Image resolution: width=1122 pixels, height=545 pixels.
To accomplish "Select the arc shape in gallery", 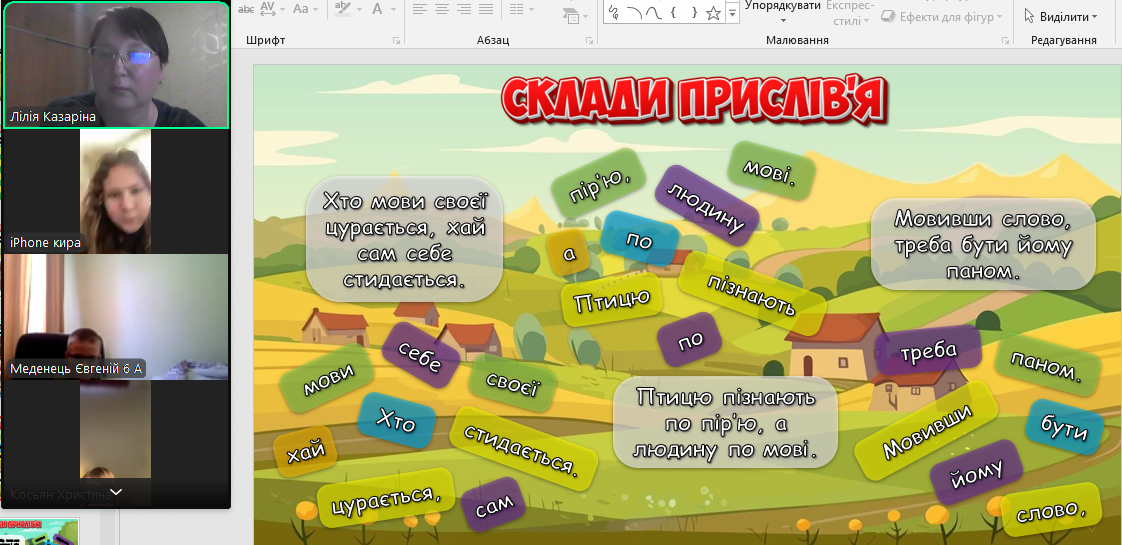I will pyautogui.click(x=634, y=12).
